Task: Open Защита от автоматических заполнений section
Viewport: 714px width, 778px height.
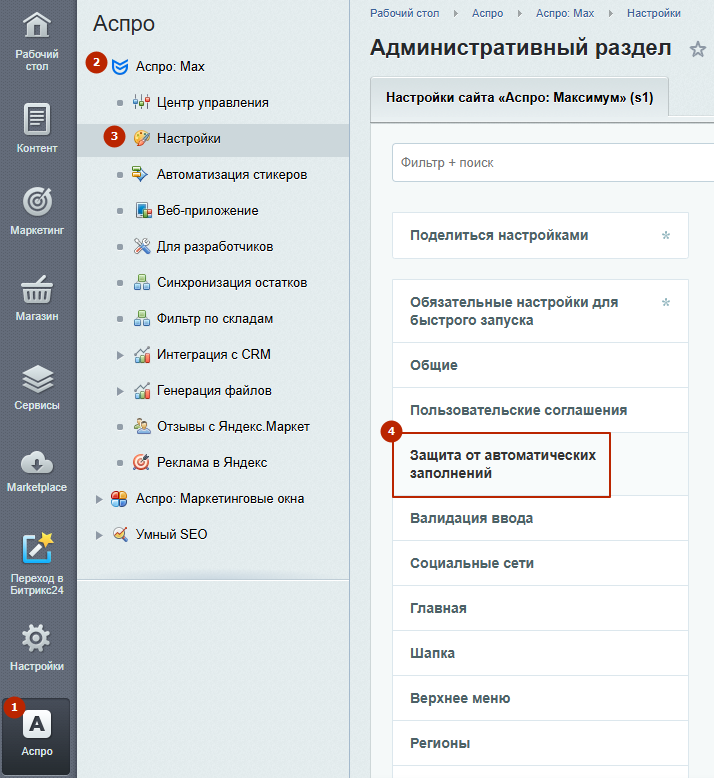Action: tap(501, 464)
